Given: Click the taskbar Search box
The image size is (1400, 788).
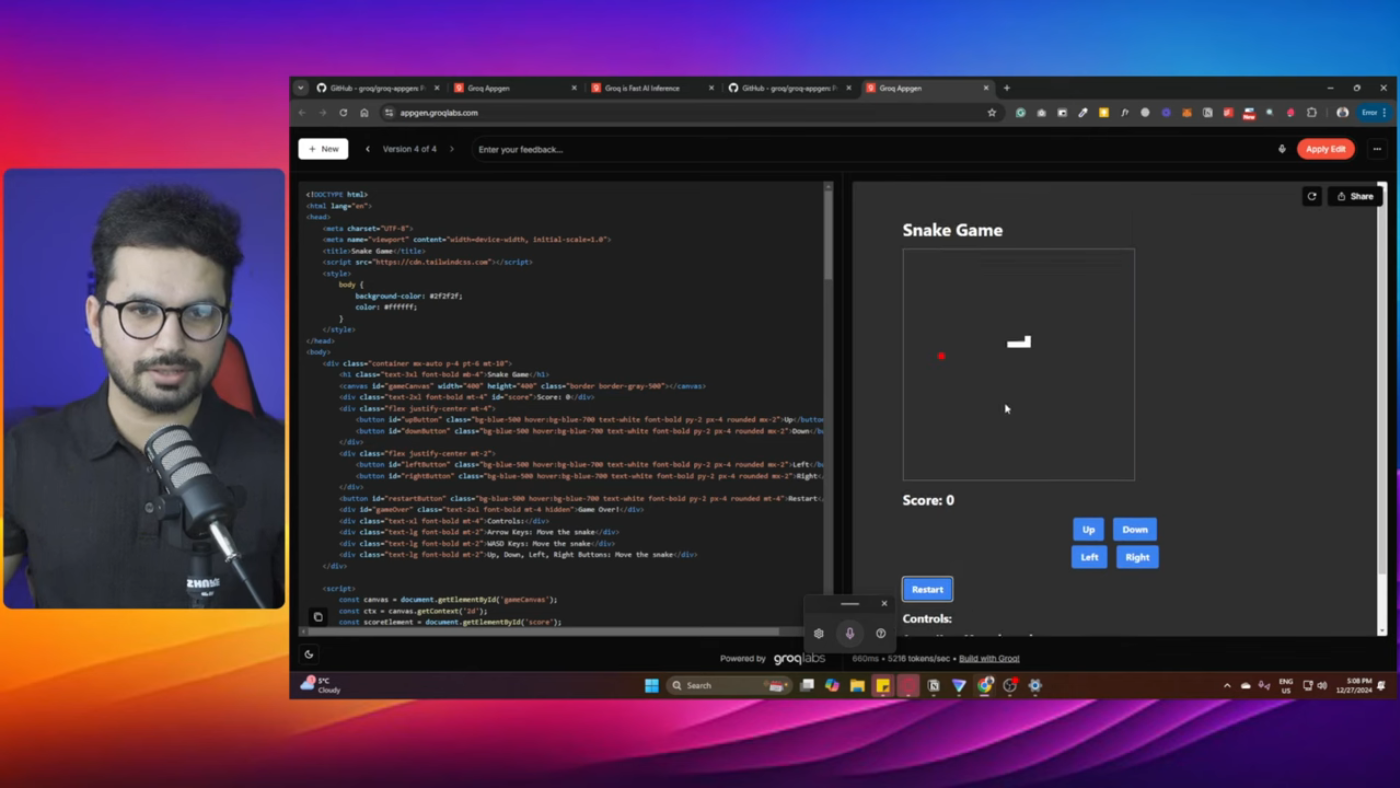Looking at the screenshot, I should 728,685.
